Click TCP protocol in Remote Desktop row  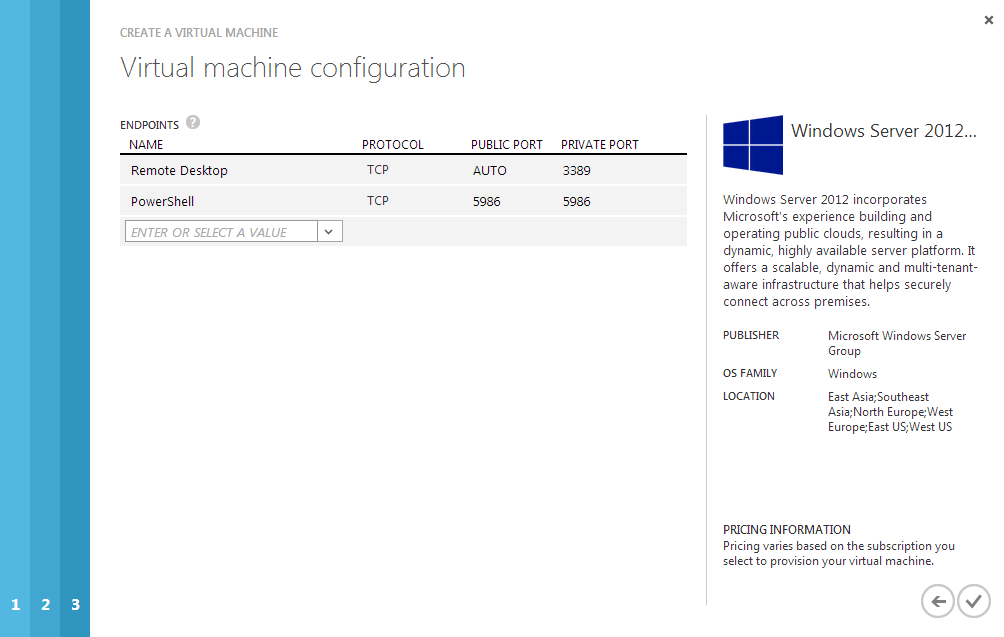(378, 170)
